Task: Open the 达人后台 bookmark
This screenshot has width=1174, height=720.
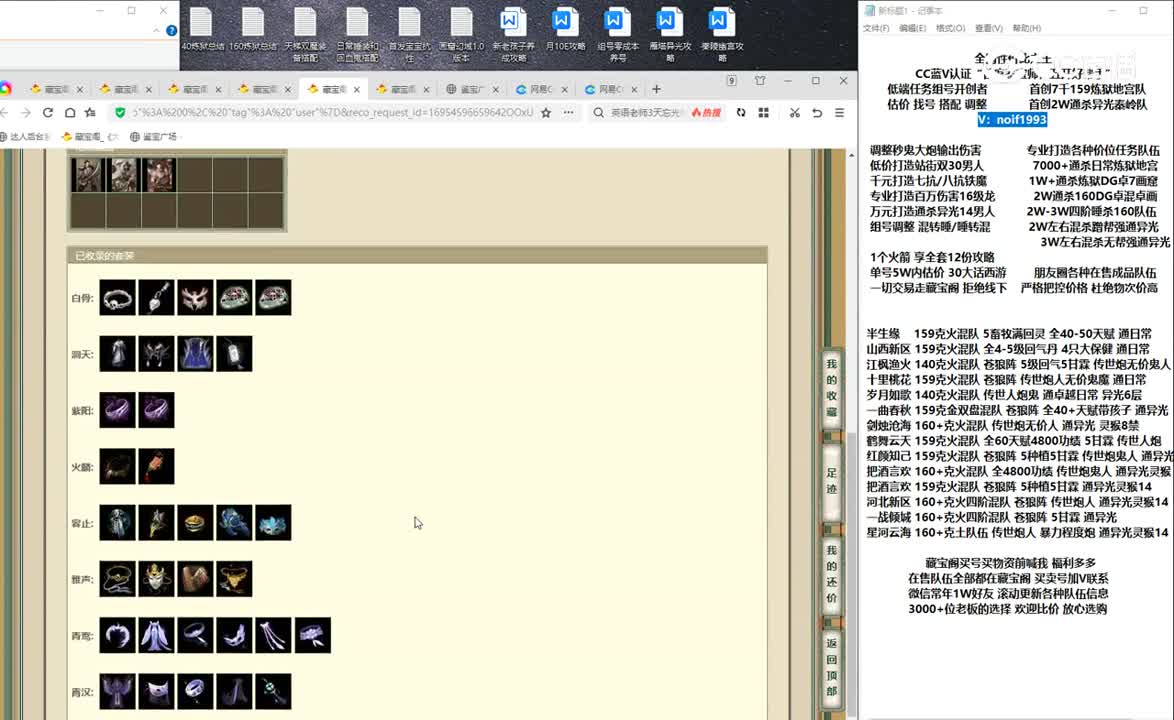Action: (26, 137)
